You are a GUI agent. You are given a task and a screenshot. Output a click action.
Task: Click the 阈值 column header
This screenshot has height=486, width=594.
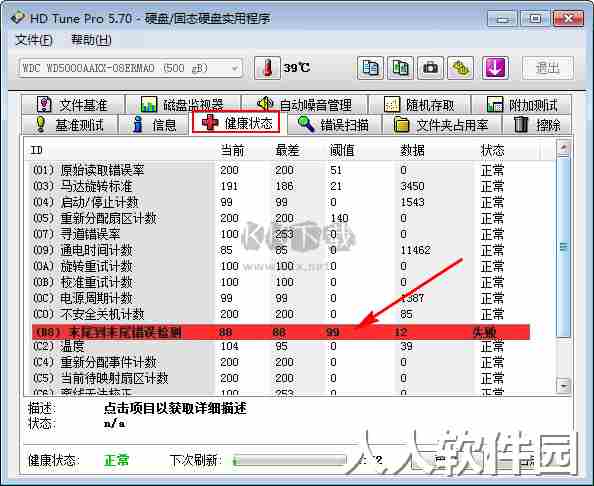click(342, 150)
